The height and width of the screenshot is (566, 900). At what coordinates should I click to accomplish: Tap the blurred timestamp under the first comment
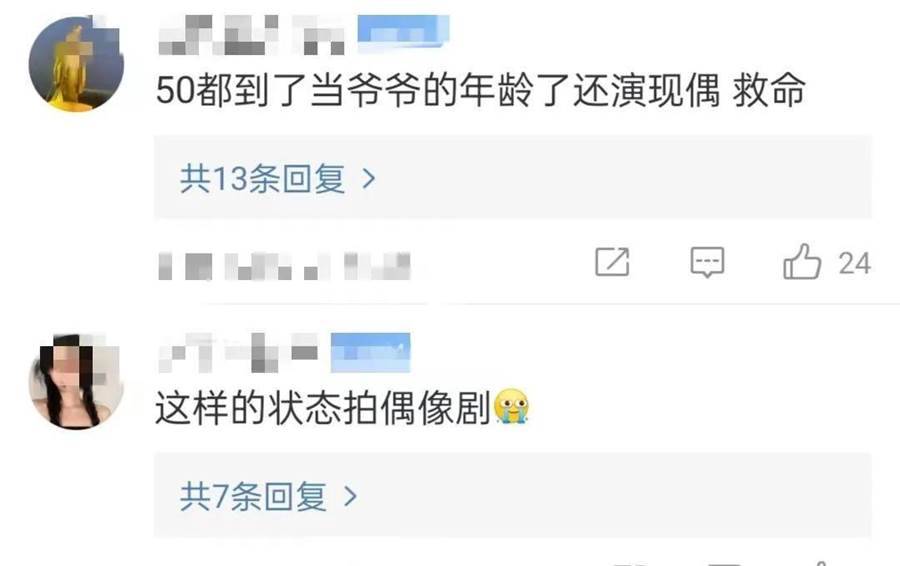[x=284, y=266]
